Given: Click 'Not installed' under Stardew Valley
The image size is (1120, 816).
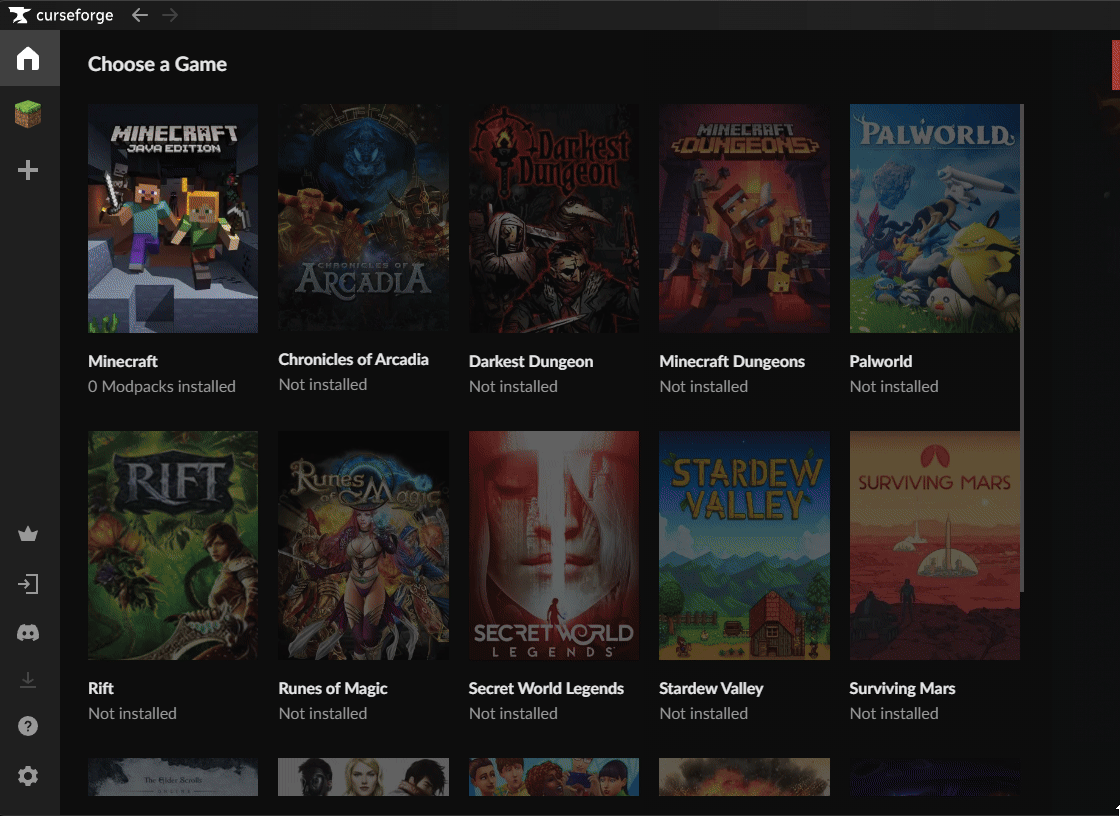Looking at the screenshot, I should [x=704, y=713].
